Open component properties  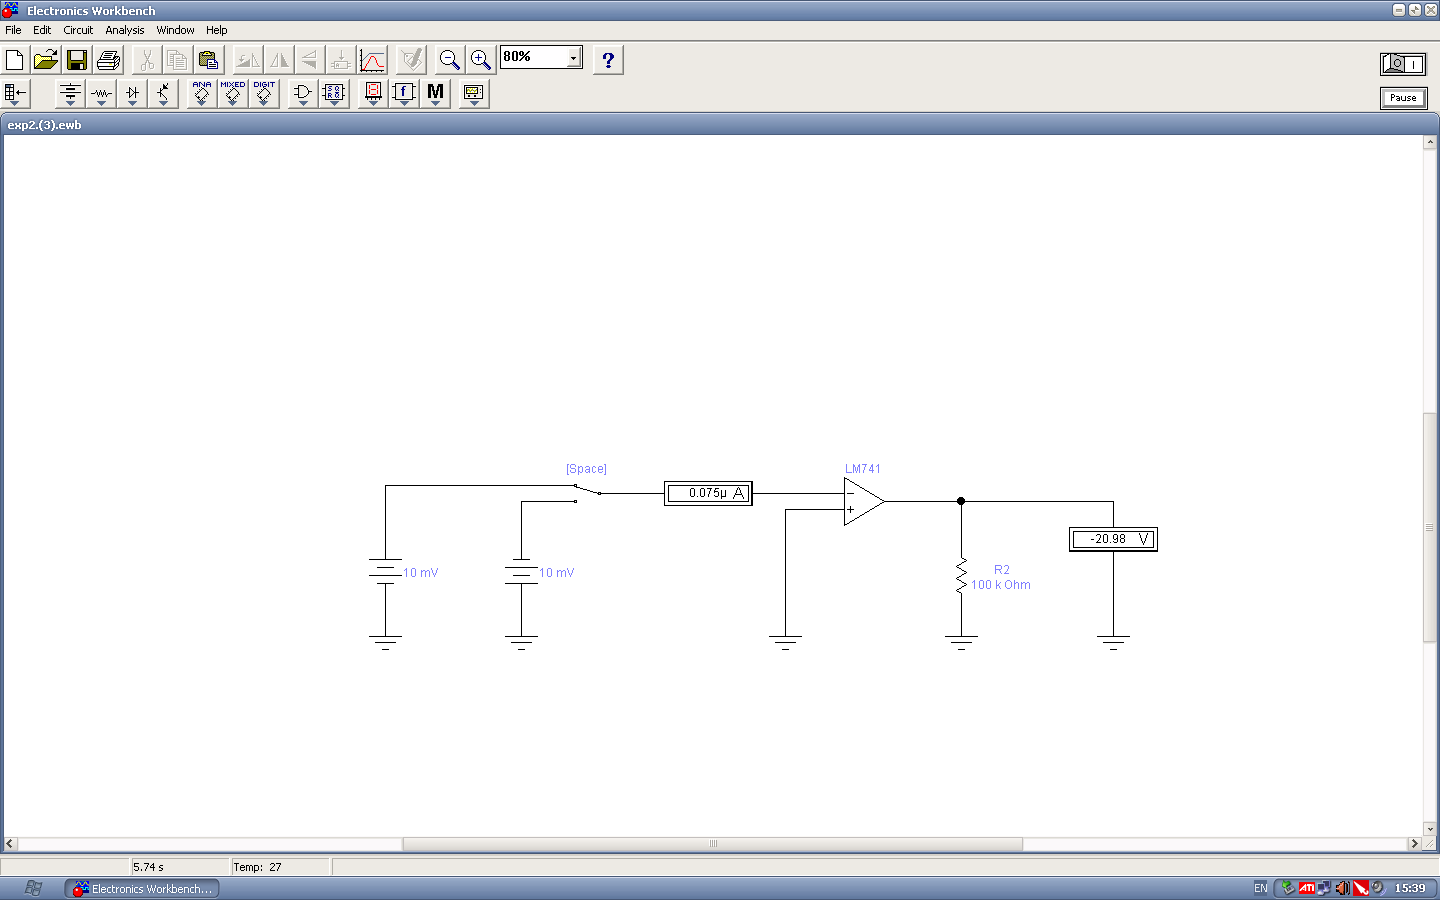point(411,60)
